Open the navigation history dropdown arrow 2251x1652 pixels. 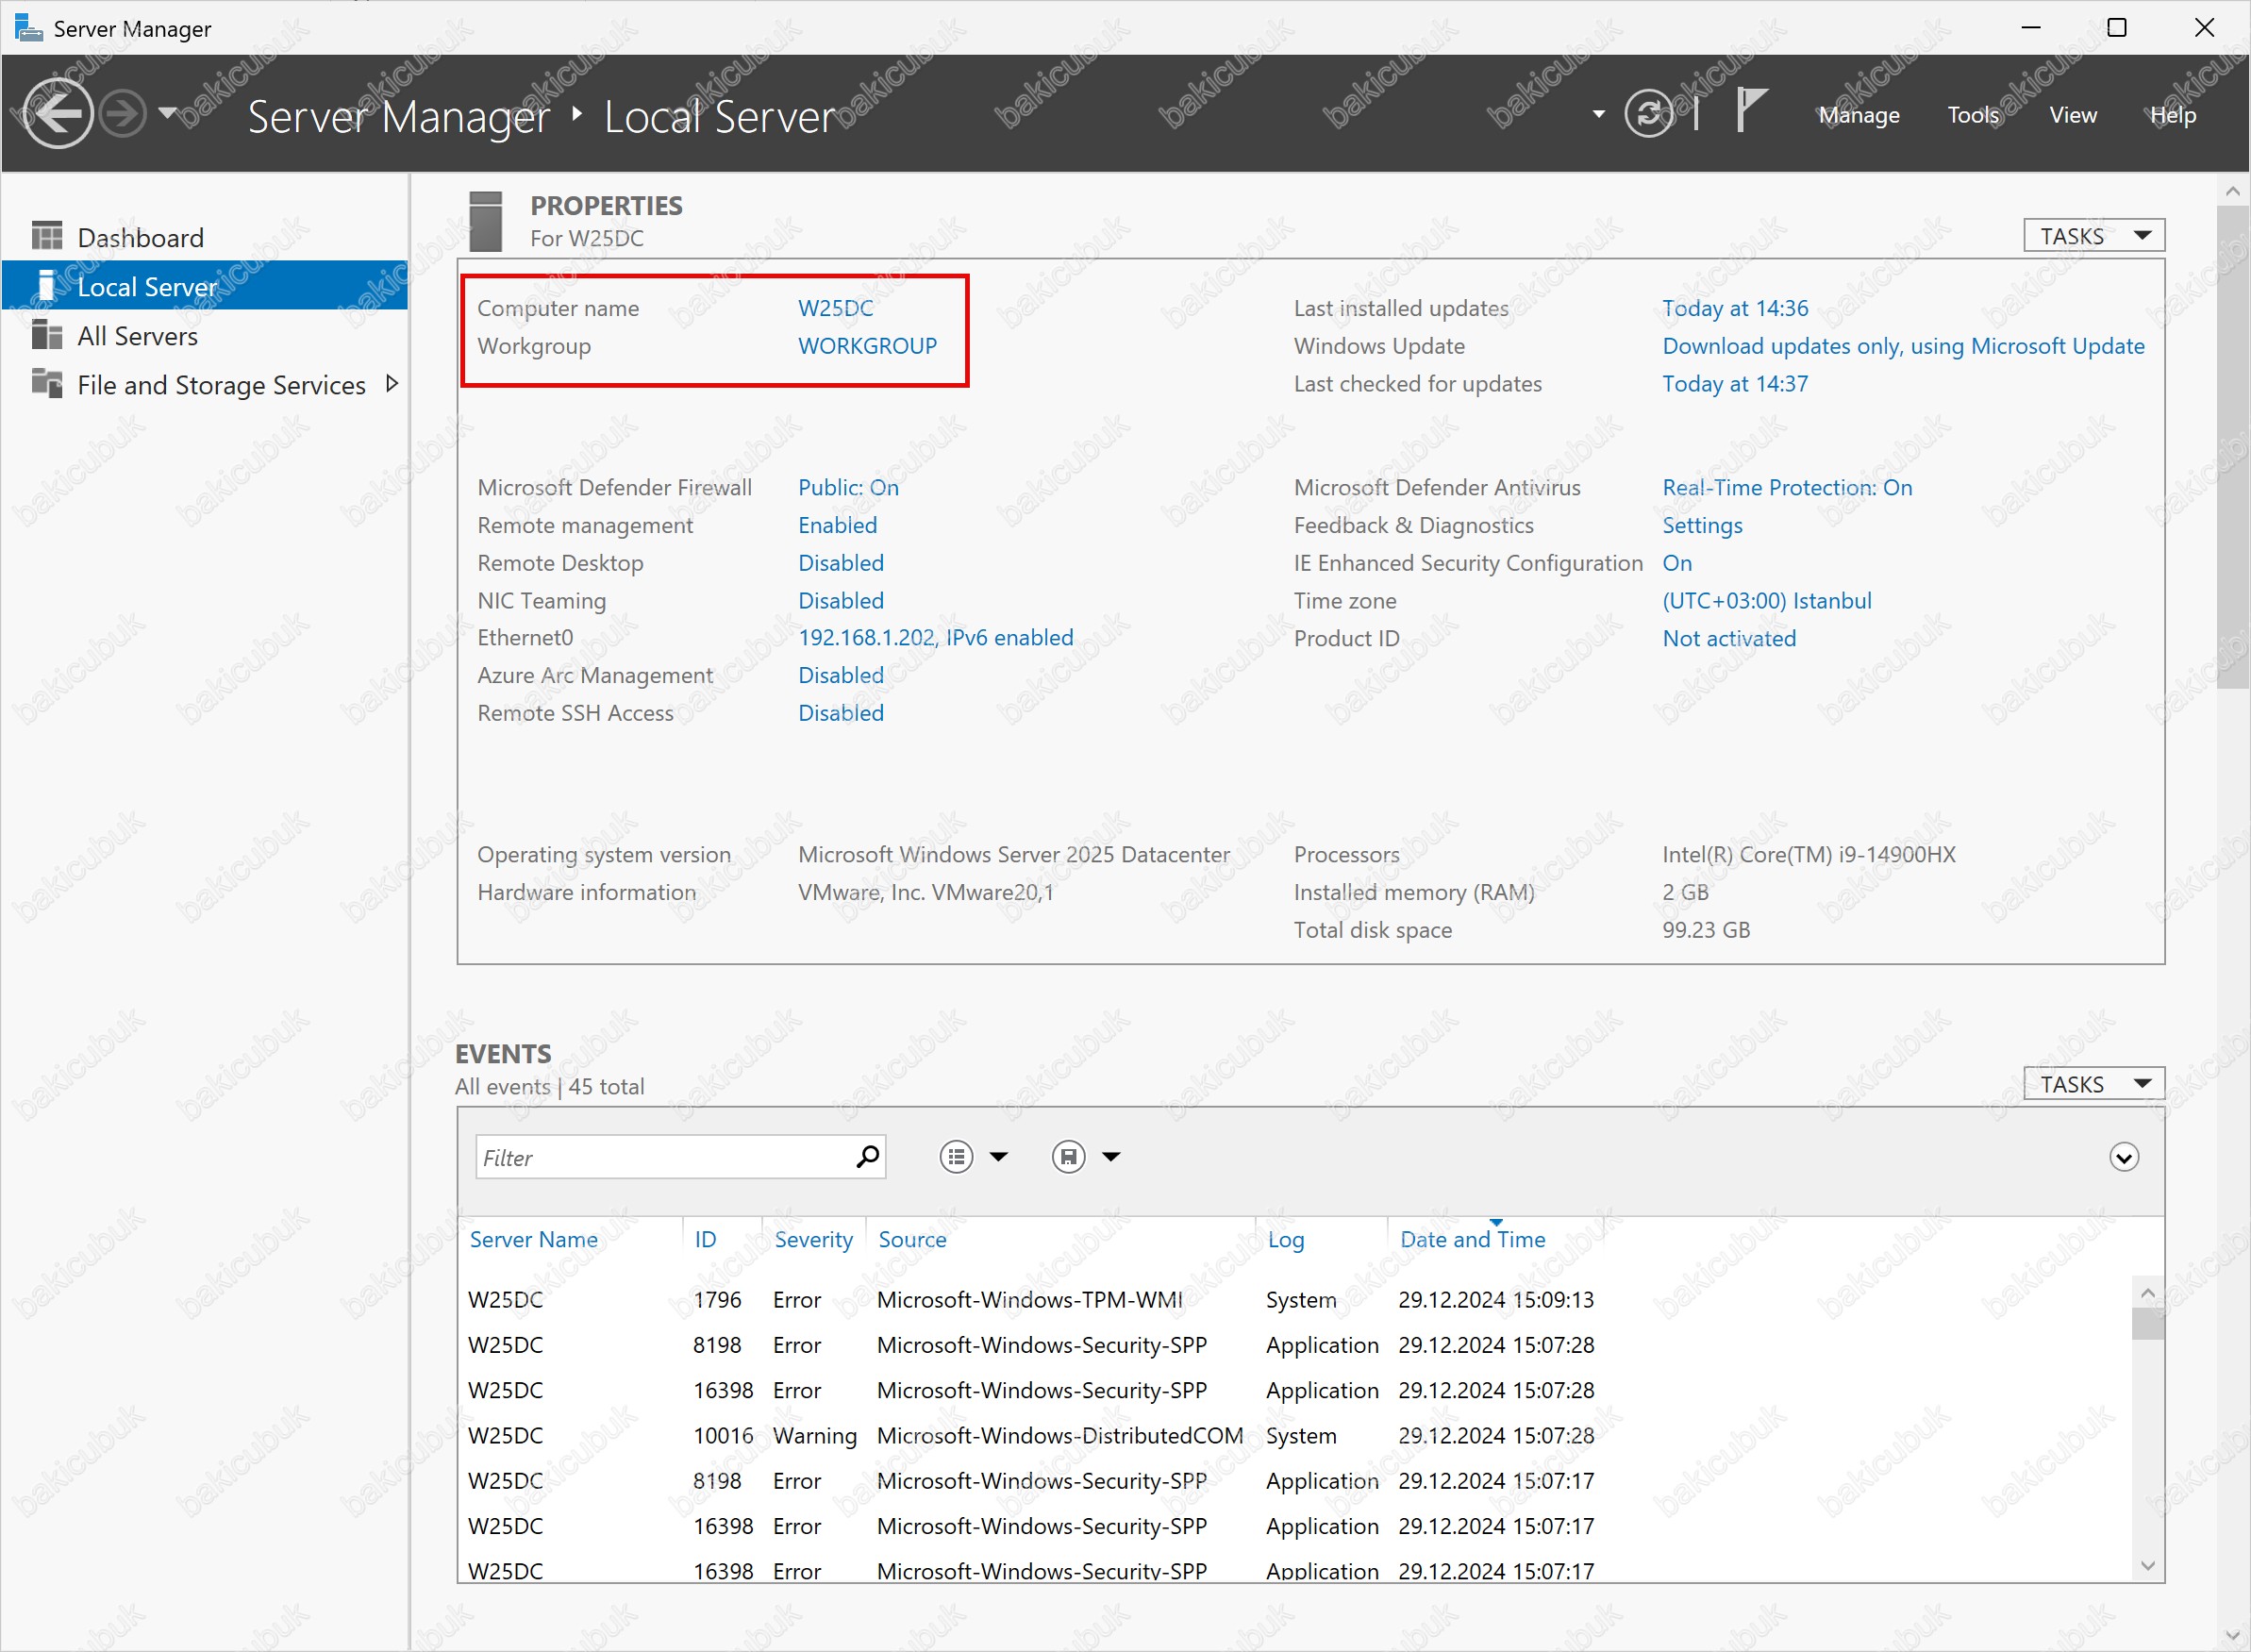point(168,112)
